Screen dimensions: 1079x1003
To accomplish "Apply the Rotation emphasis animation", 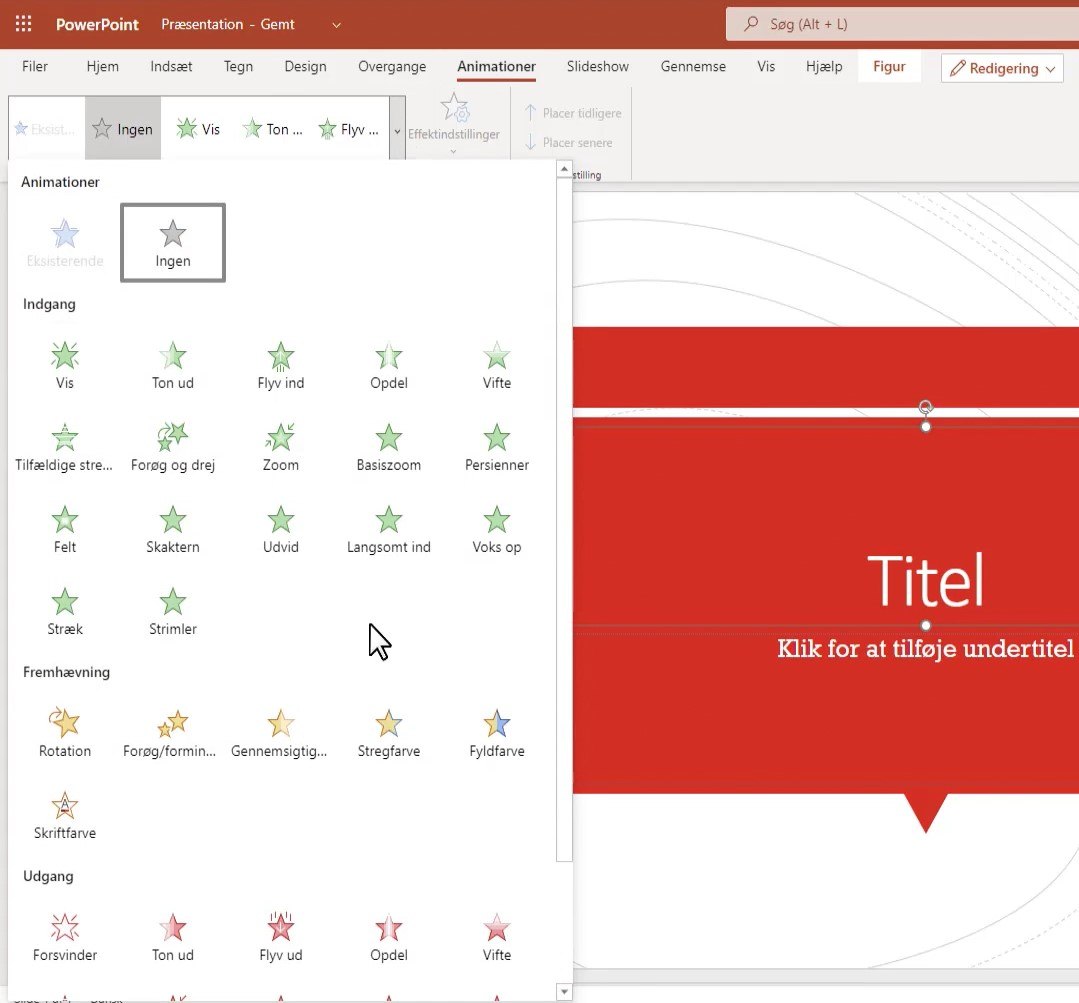I will [65, 733].
